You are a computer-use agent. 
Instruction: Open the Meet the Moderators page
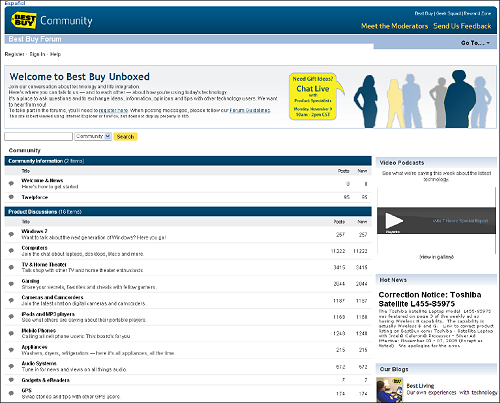click(x=394, y=26)
